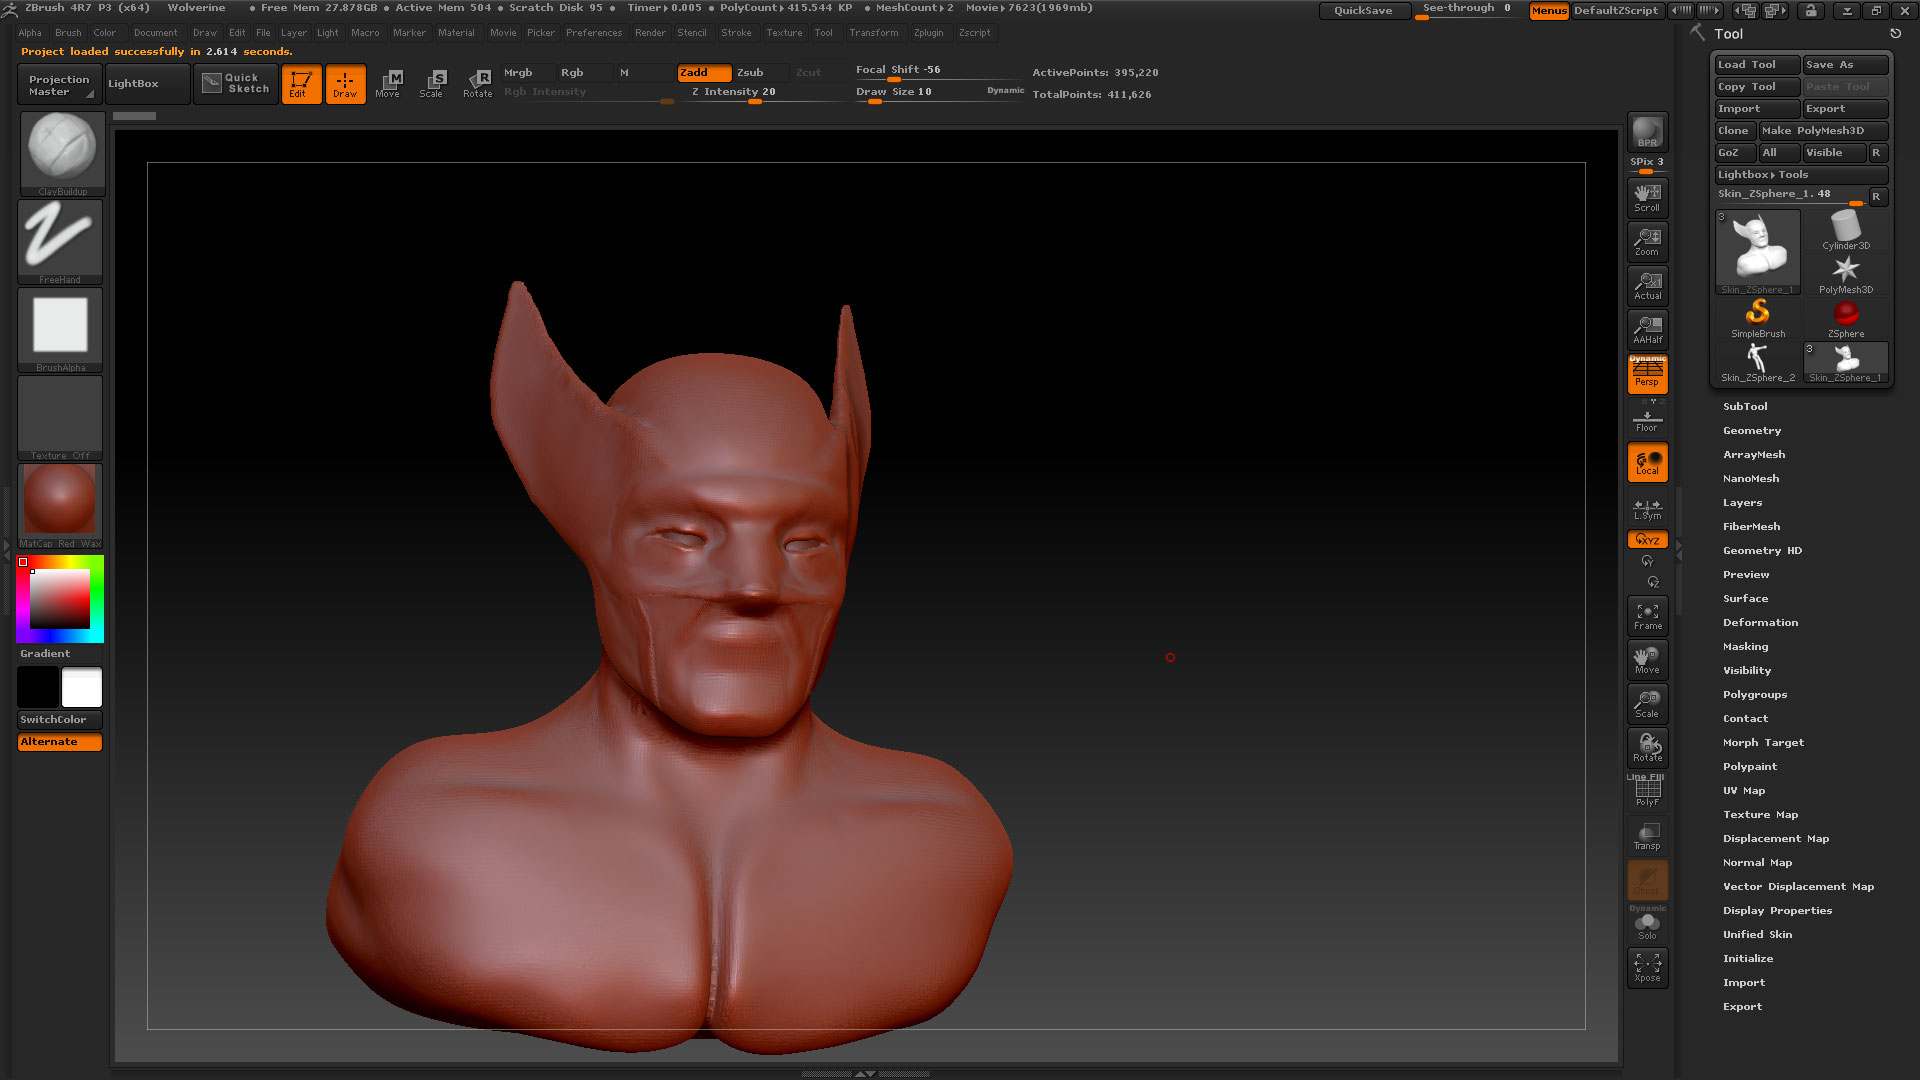The height and width of the screenshot is (1080, 1920).
Task: Pick a color in the color picker square
Action: (x=60, y=599)
